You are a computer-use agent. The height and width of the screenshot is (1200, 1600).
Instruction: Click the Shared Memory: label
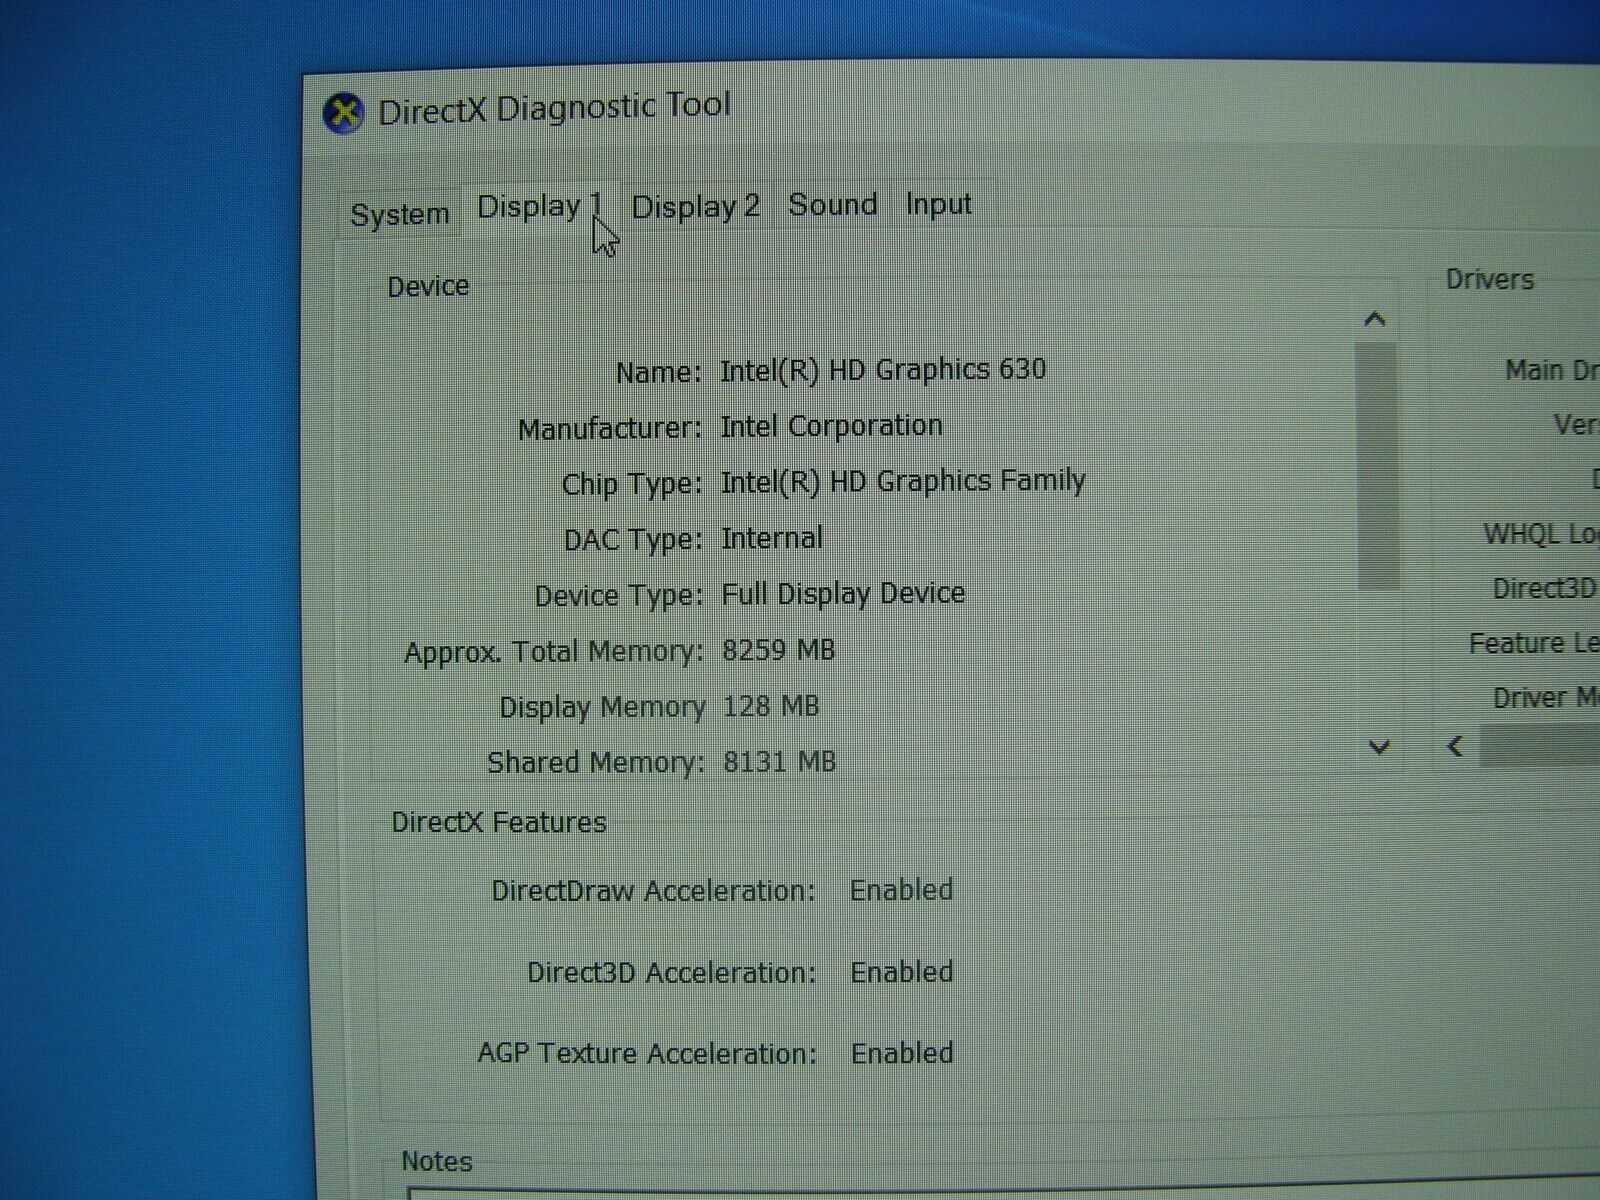[x=596, y=762]
